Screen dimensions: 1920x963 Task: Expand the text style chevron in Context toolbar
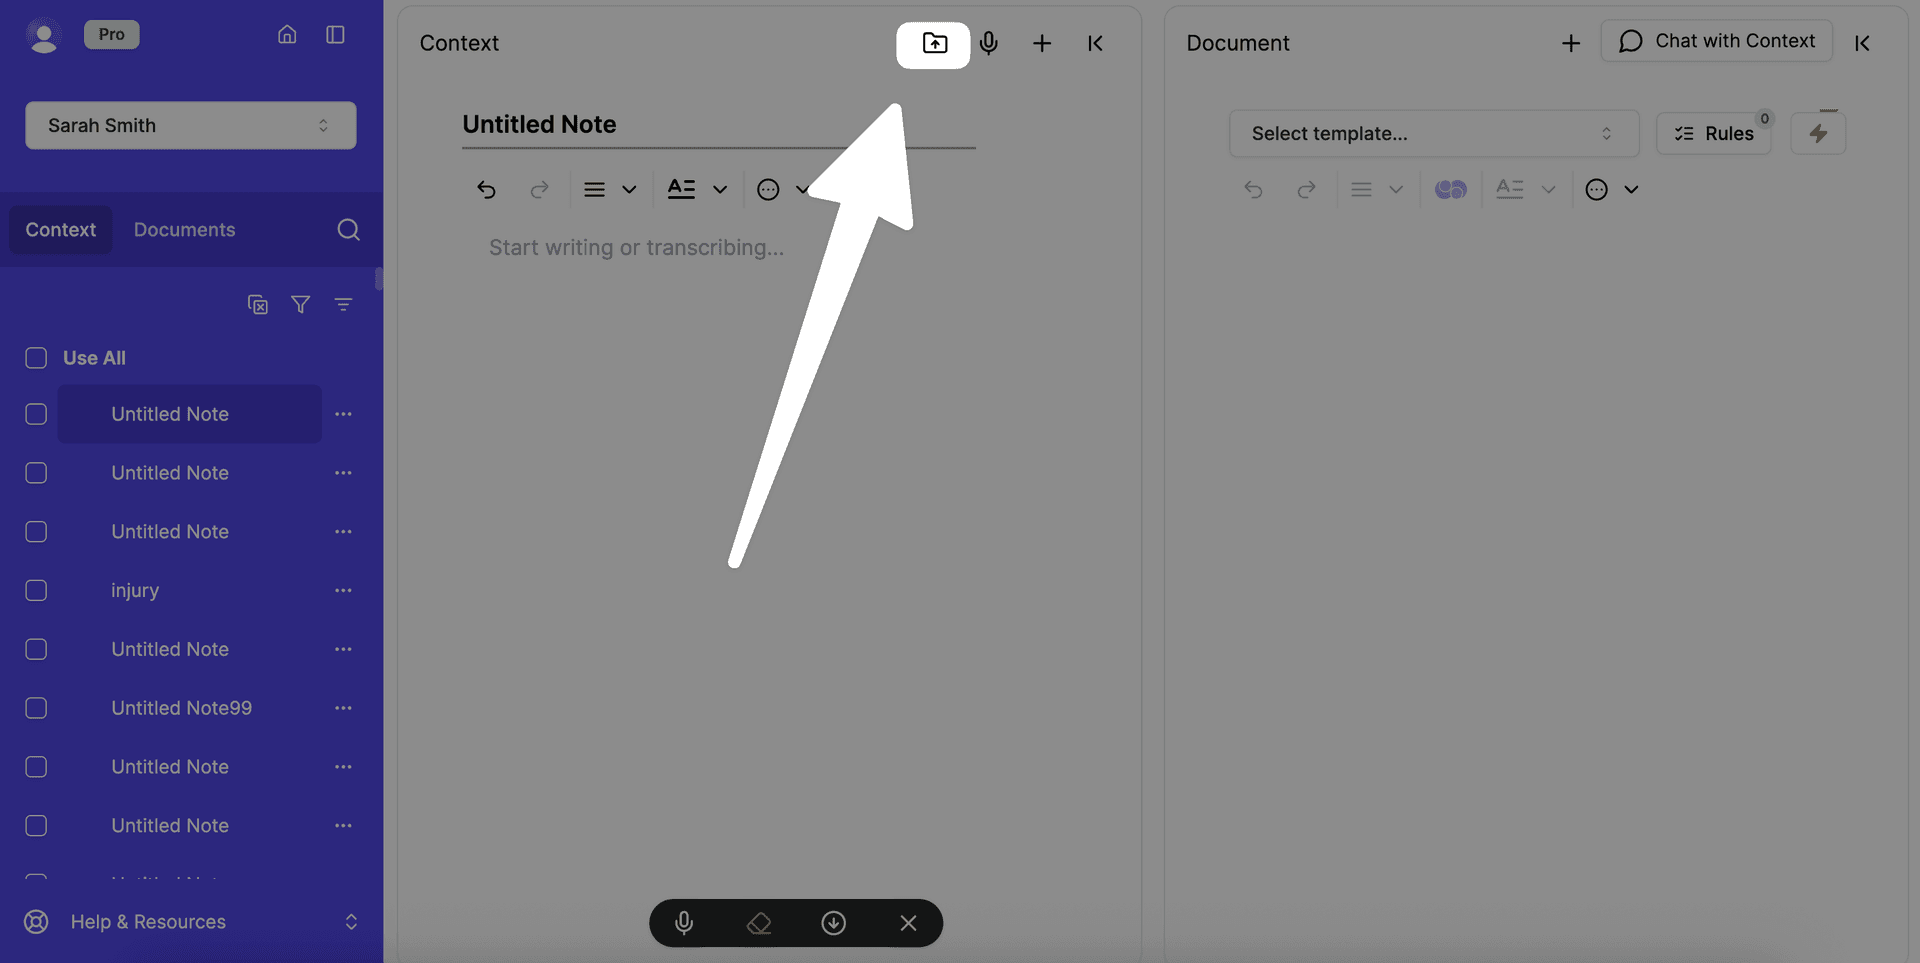point(721,189)
